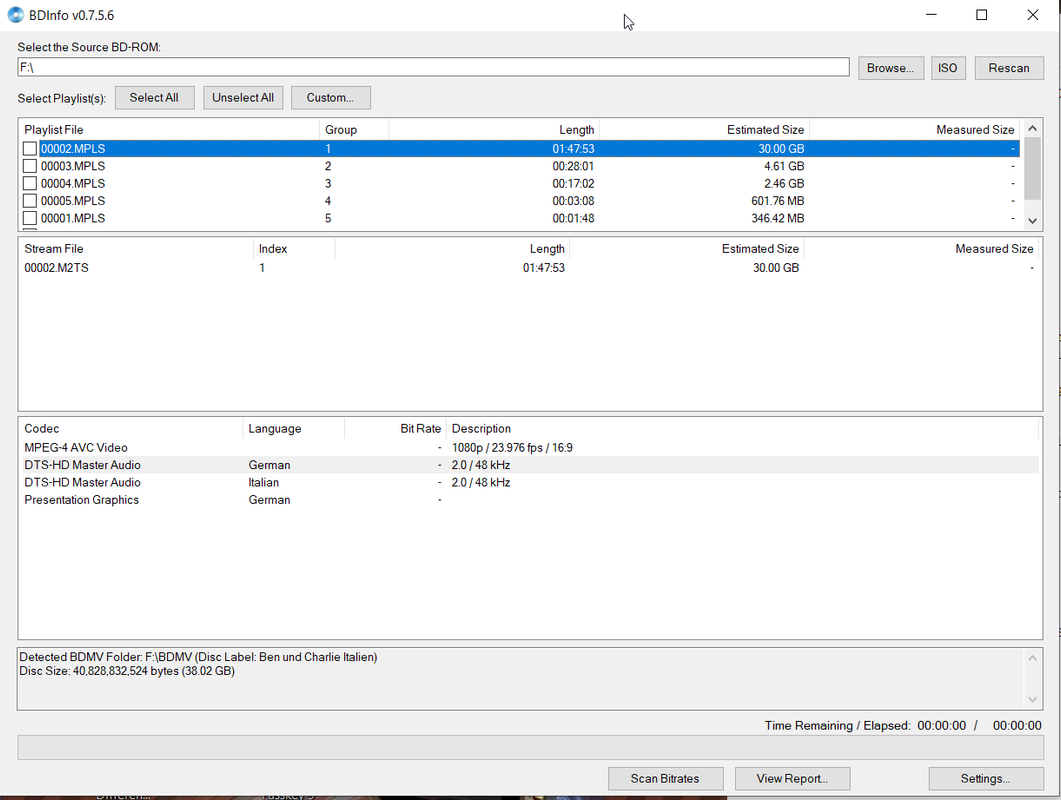This screenshot has width=1061, height=800.
Task: Check the 00004.MPLS playlist checkbox
Action: click(x=30, y=183)
